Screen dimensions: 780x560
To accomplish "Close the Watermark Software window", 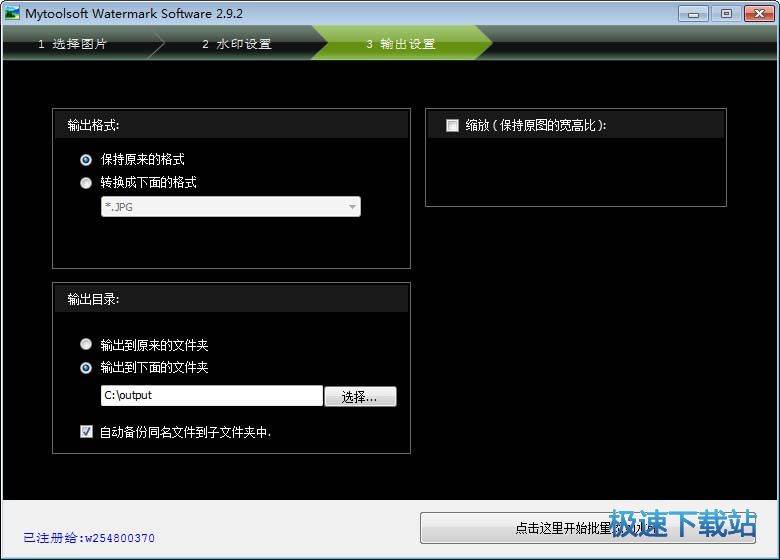I will coord(757,13).
